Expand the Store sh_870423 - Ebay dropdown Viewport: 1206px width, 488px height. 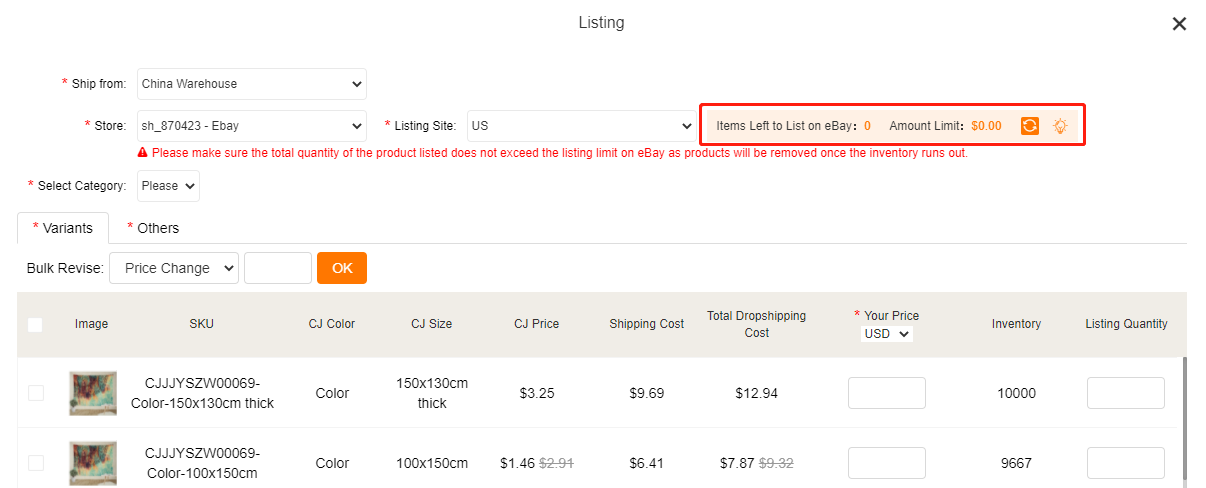(x=252, y=126)
